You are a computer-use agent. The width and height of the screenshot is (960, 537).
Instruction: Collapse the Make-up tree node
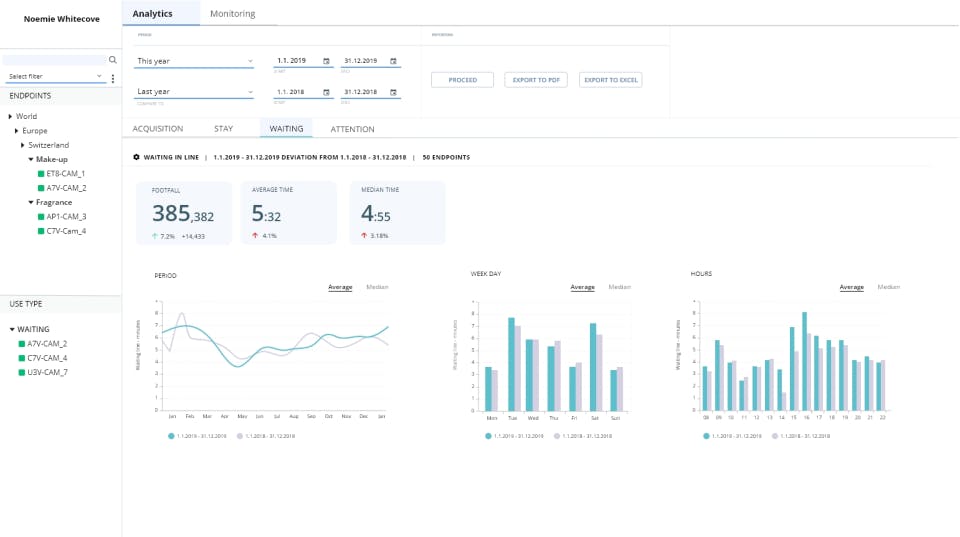click(29, 159)
